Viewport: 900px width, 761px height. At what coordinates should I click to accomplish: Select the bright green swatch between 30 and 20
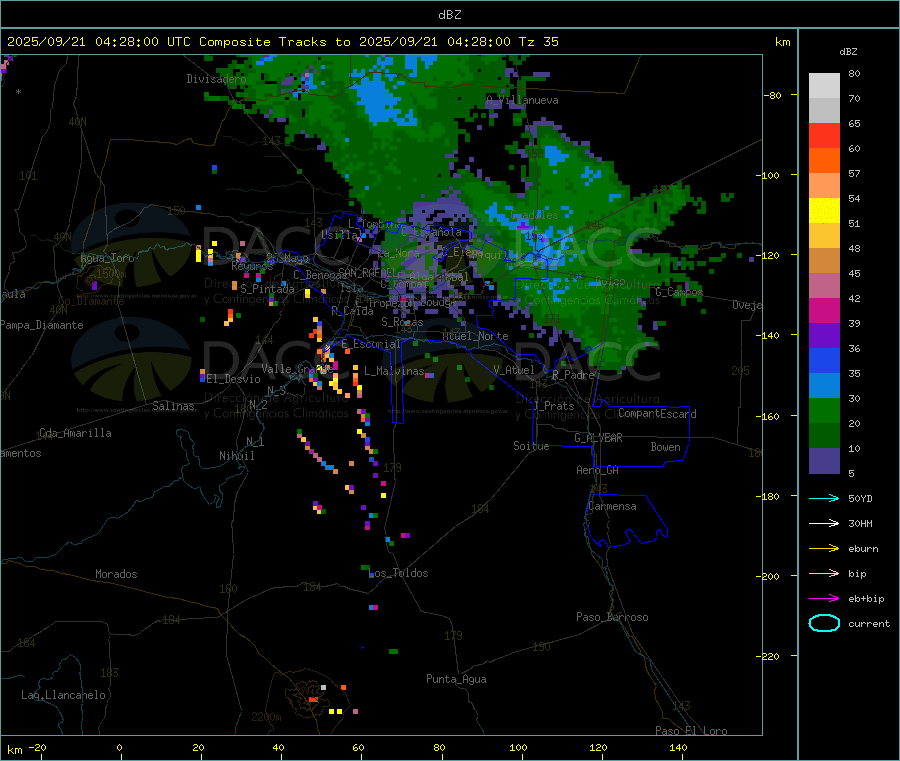(x=824, y=411)
